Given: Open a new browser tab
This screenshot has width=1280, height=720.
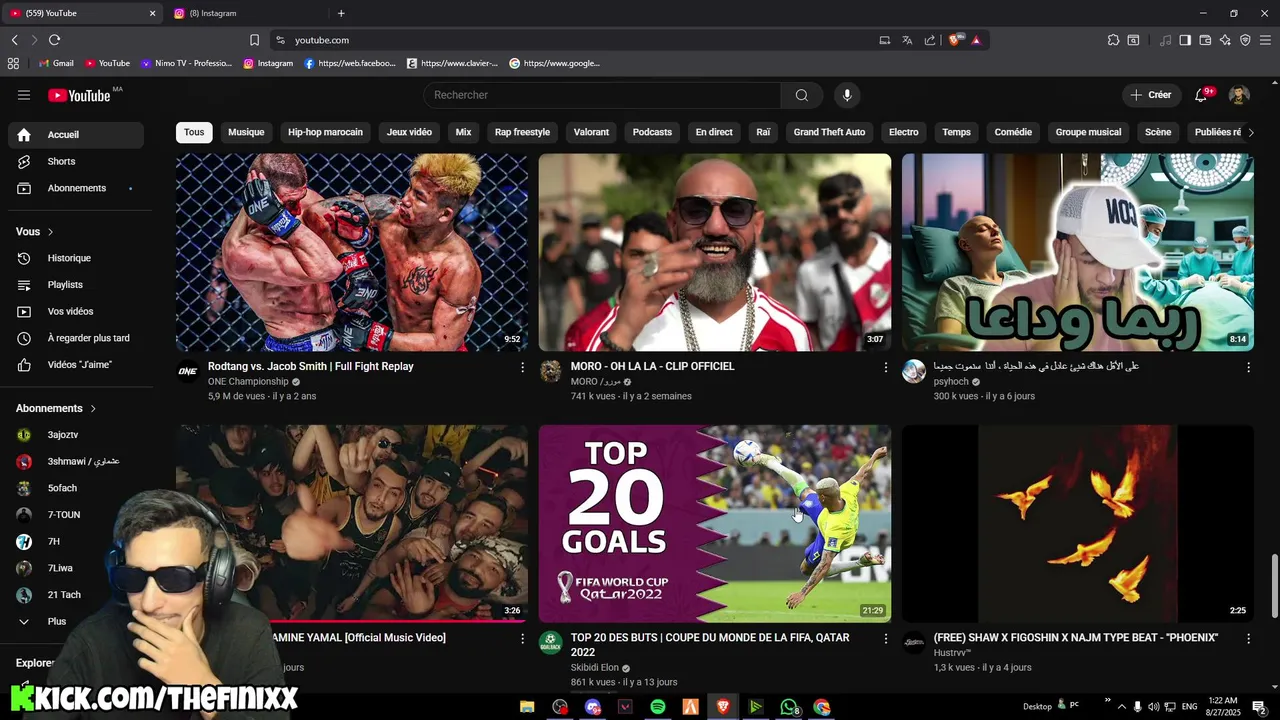Looking at the screenshot, I should (x=341, y=13).
